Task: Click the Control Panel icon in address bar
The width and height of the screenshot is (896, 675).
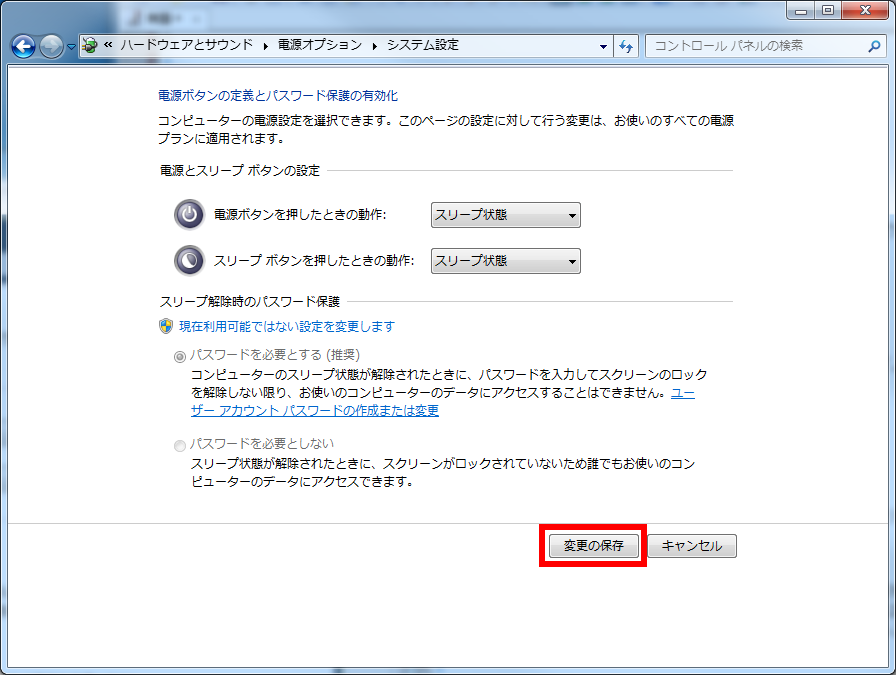Action: [x=90, y=46]
